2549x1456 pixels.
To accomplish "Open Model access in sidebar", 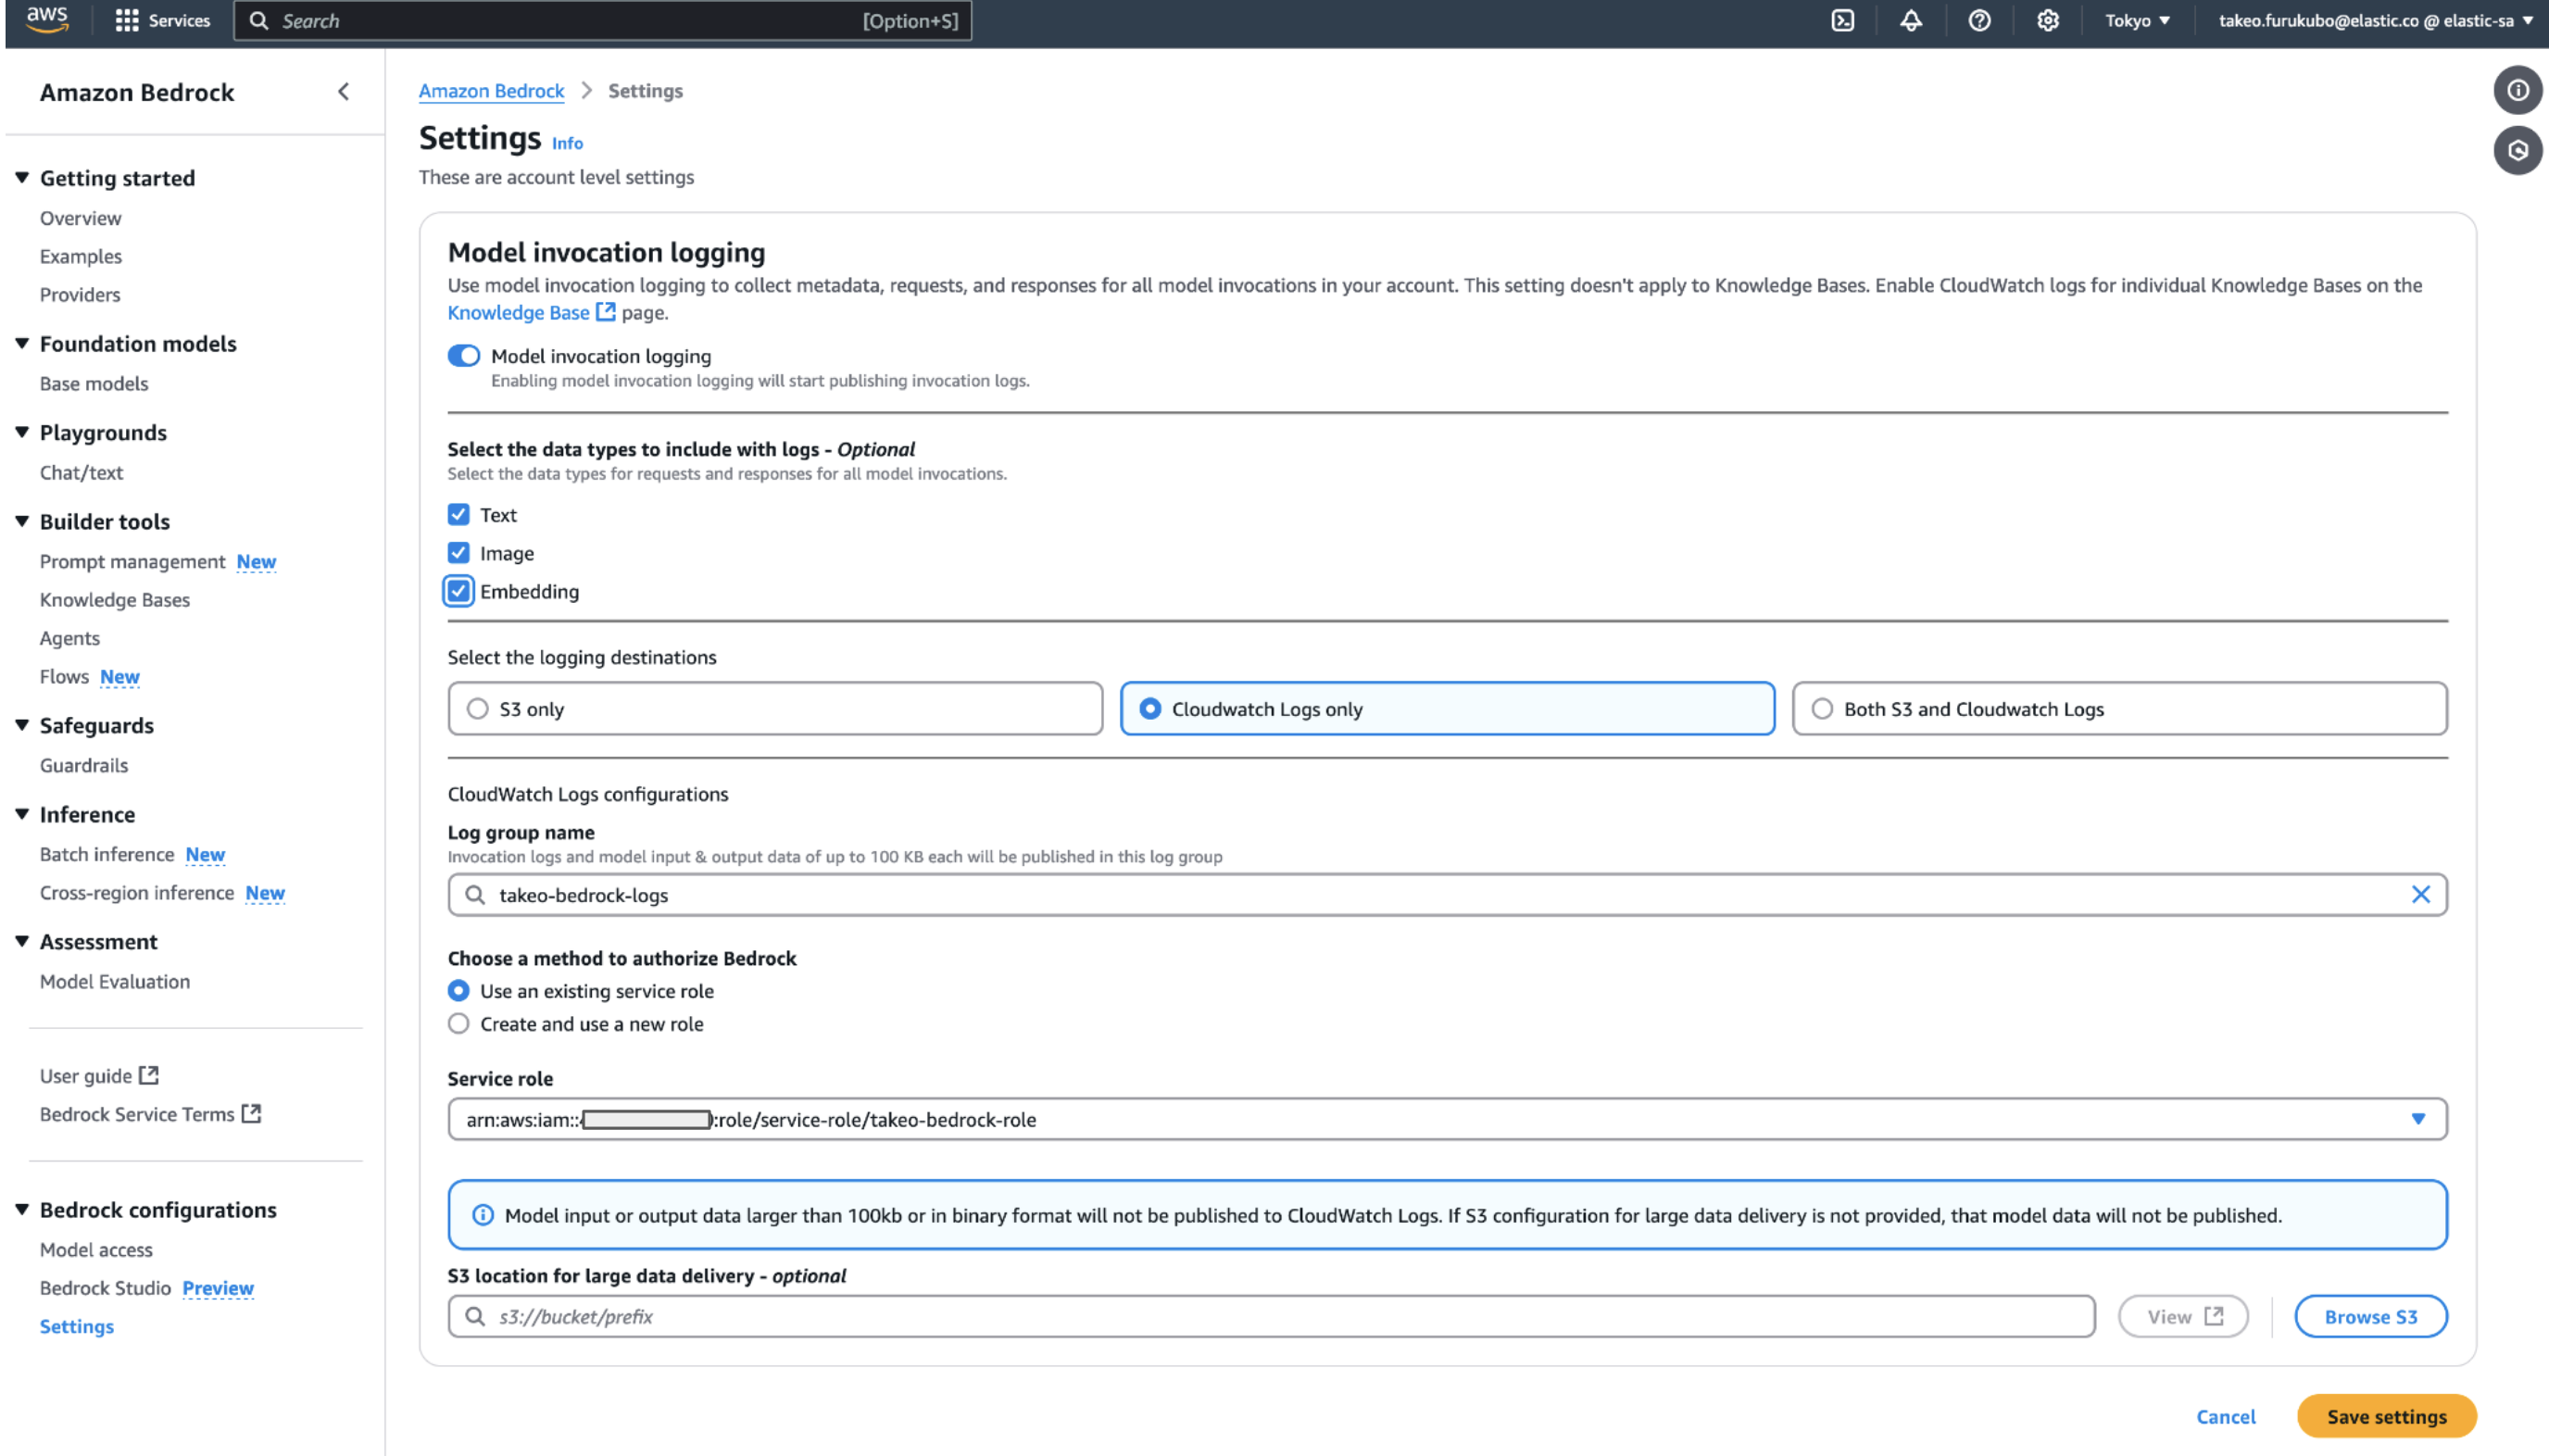I will [x=96, y=1250].
